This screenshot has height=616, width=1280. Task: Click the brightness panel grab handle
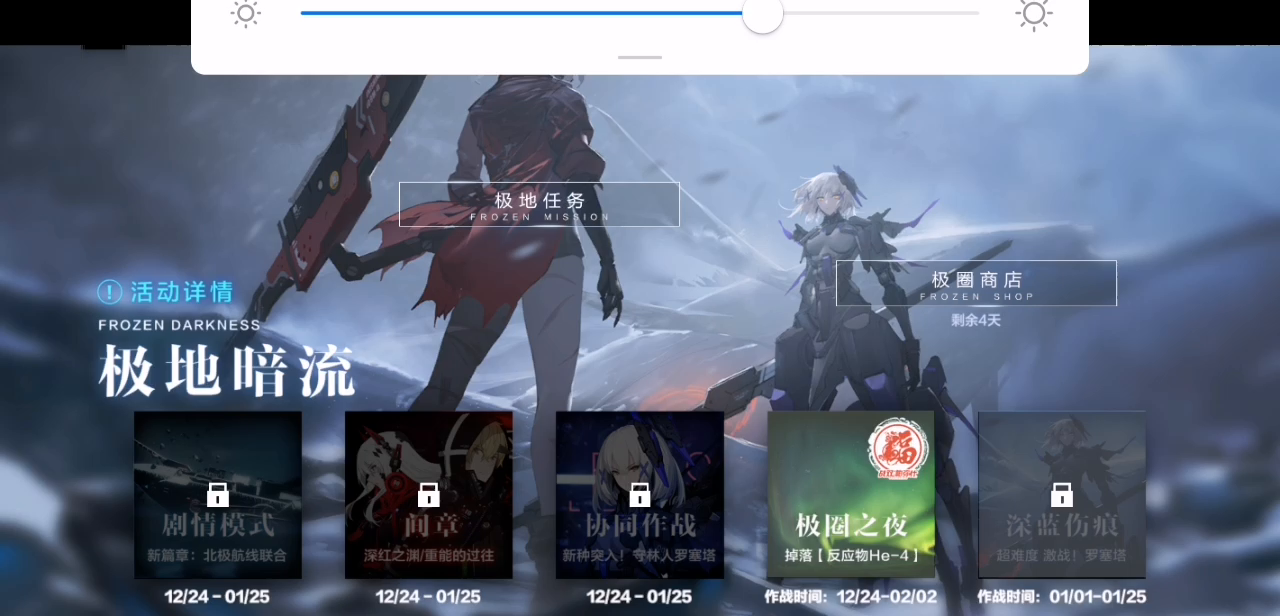[x=640, y=57]
